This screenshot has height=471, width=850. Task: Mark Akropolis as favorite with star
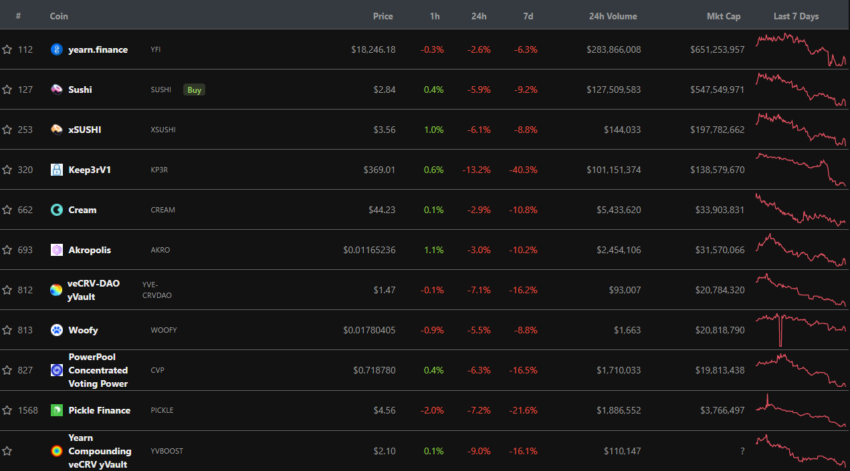tap(7, 250)
